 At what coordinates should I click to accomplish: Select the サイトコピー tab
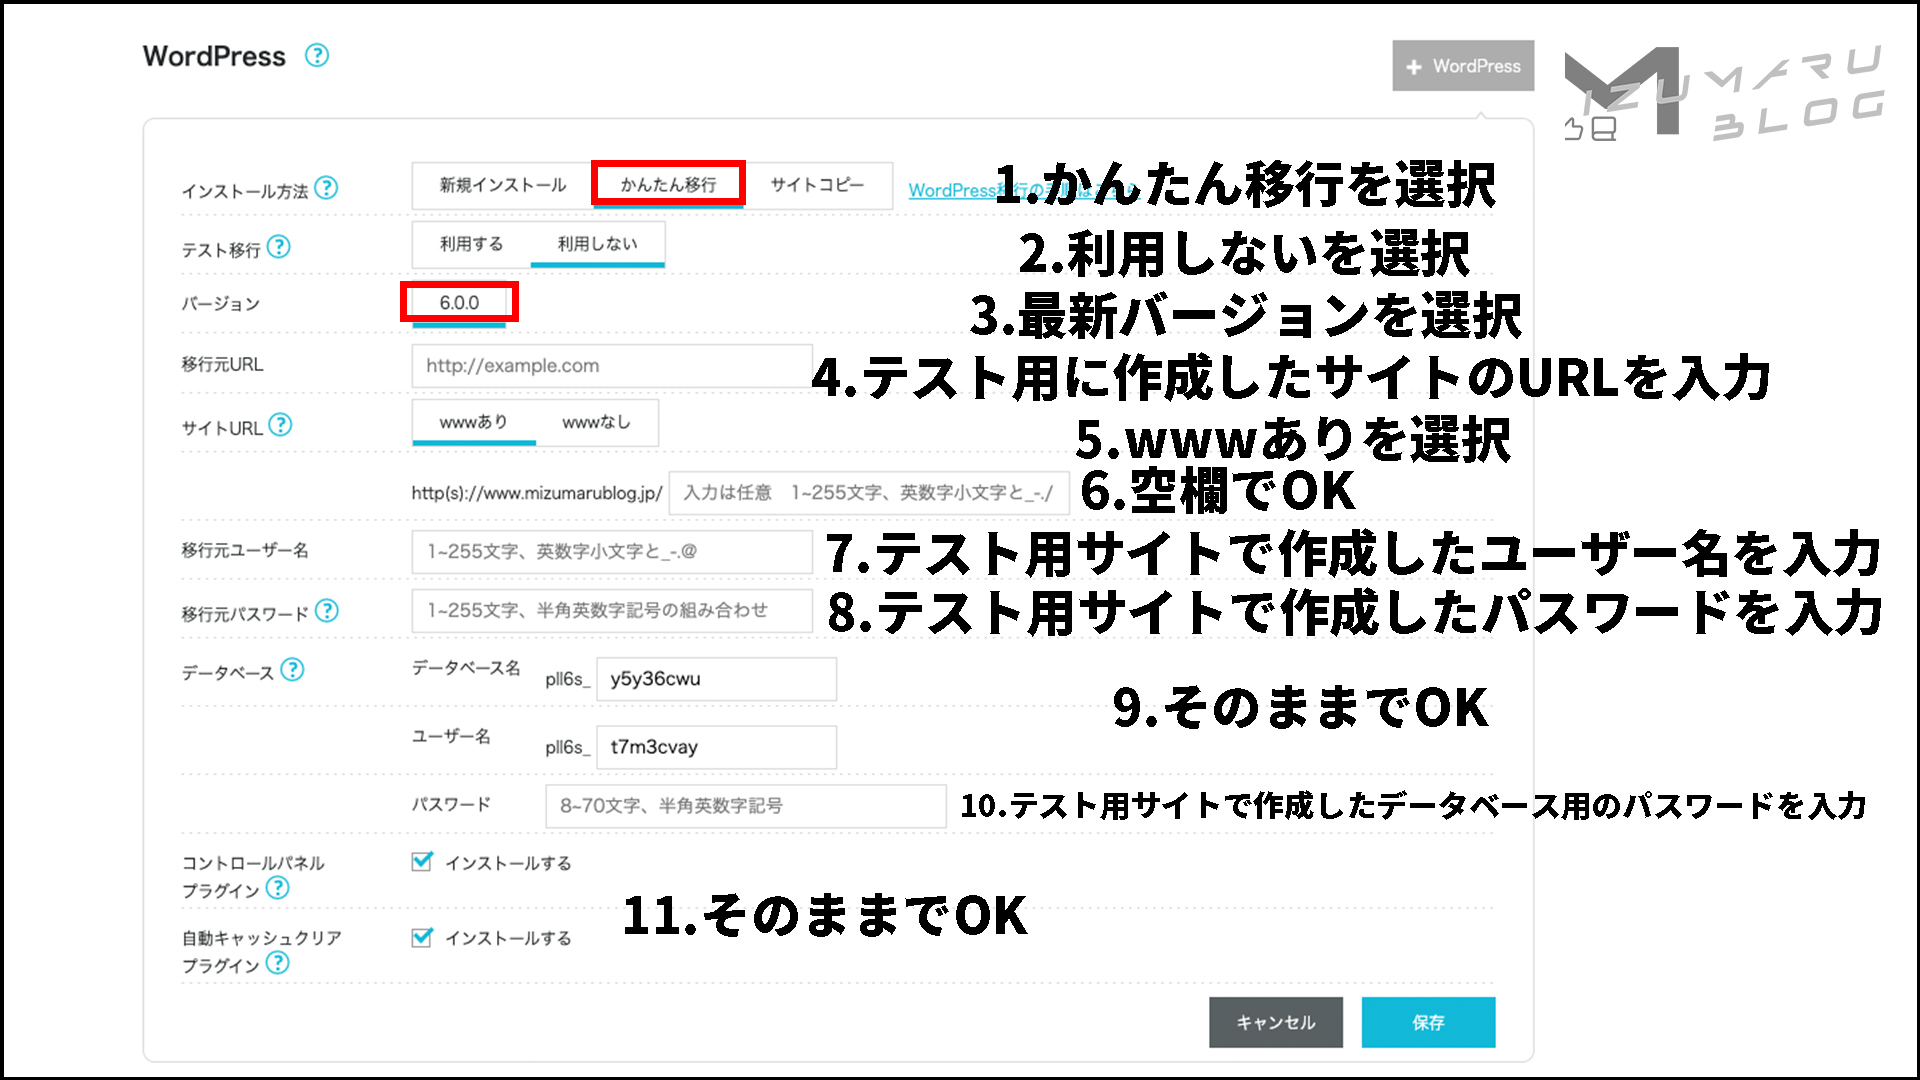pyautogui.click(x=817, y=185)
